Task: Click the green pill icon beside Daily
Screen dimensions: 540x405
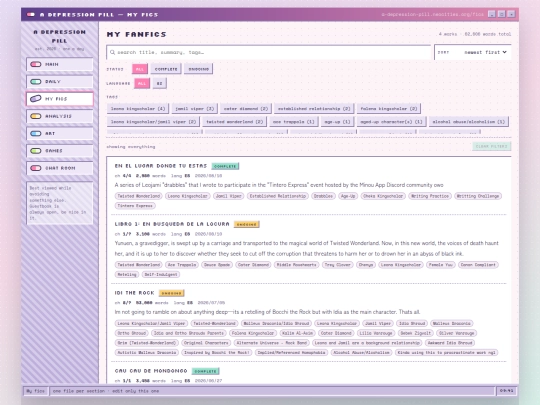Action: (x=35, y=82)
